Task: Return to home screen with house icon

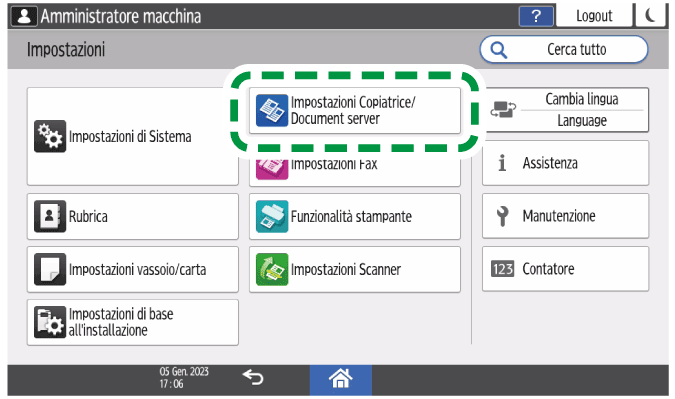Action: [x=341, y=380]
